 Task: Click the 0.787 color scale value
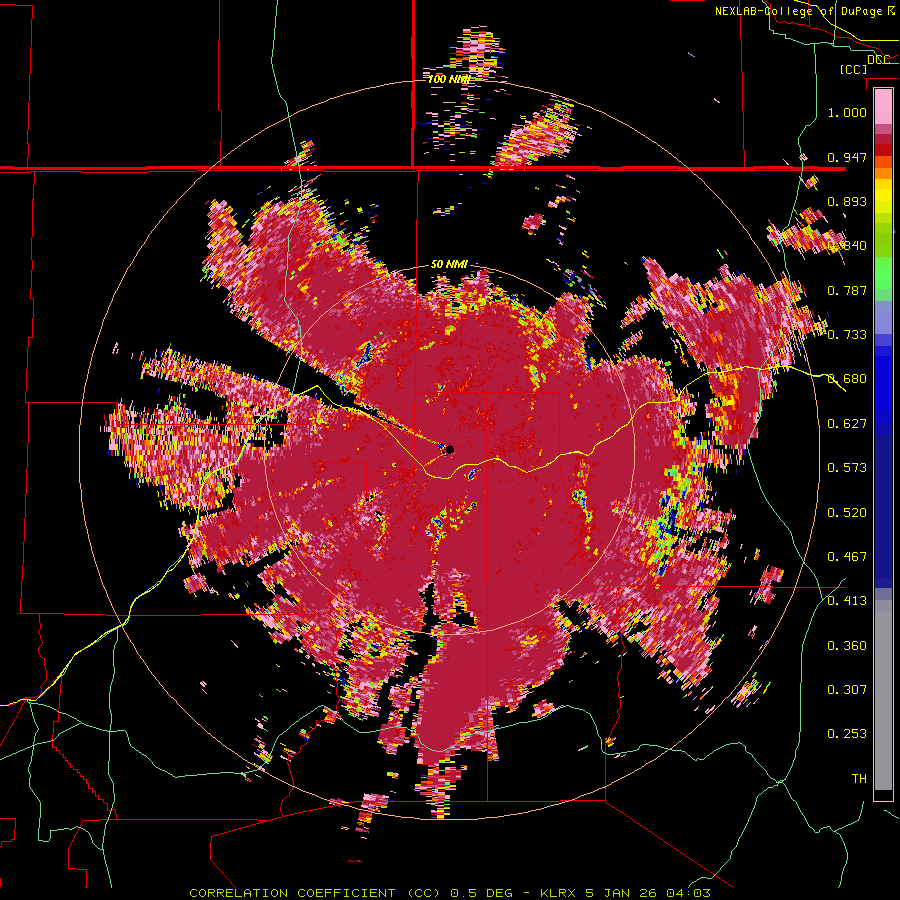pos(847,290)
